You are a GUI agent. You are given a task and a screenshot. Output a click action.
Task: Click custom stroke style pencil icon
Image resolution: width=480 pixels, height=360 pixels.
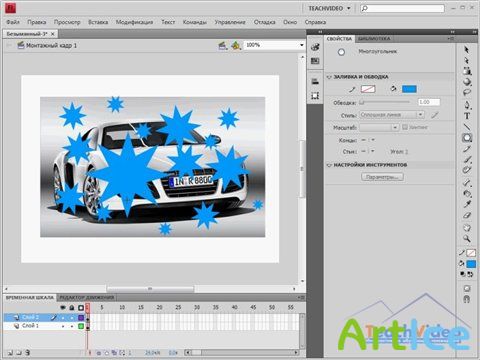point(435,115)
